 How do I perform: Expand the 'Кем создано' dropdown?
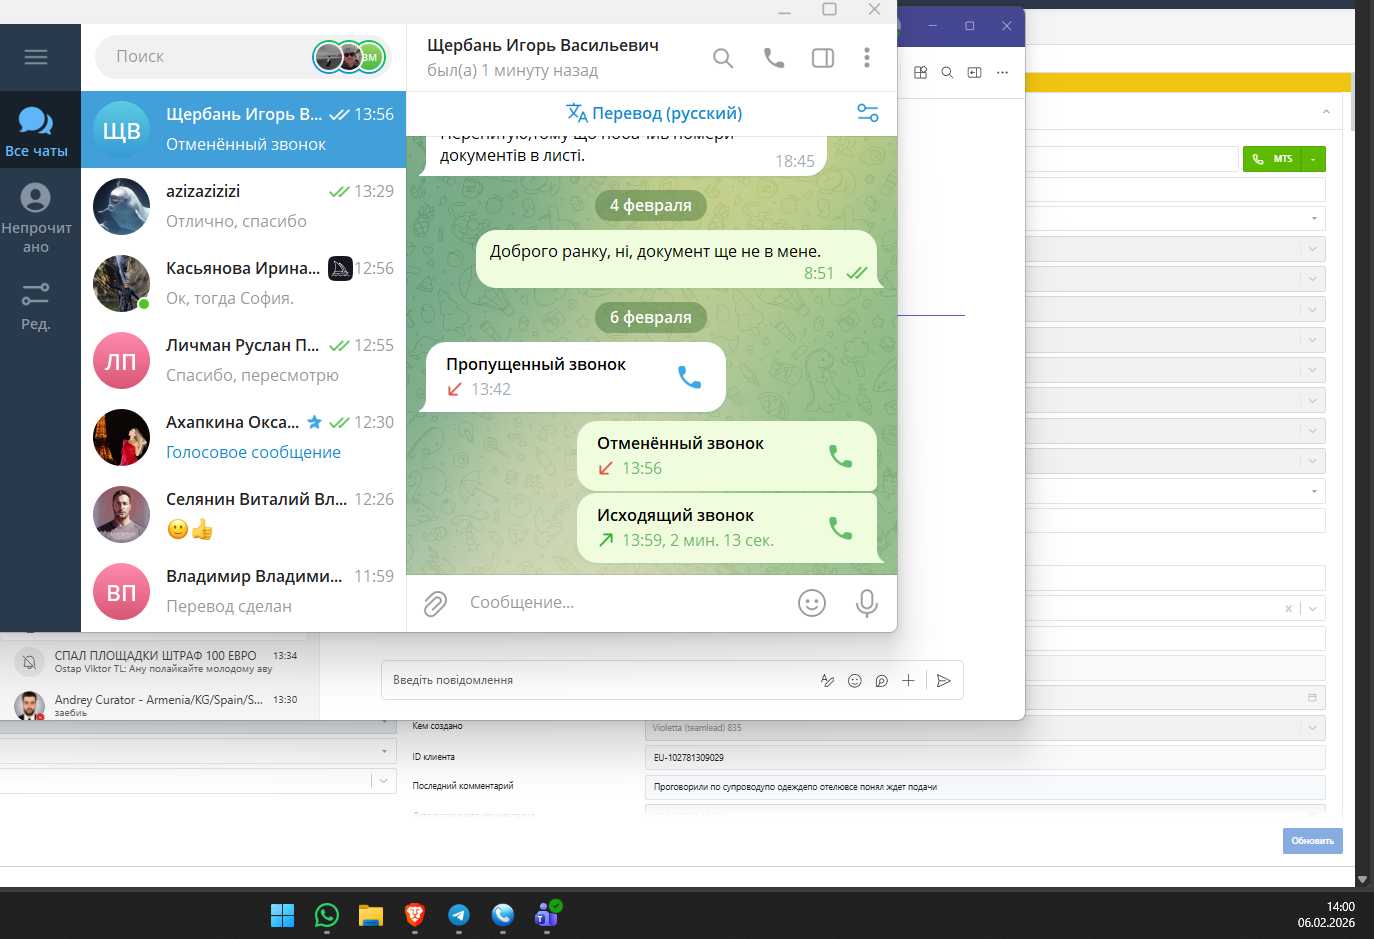pyautogui.click(x=1313, y=728)
